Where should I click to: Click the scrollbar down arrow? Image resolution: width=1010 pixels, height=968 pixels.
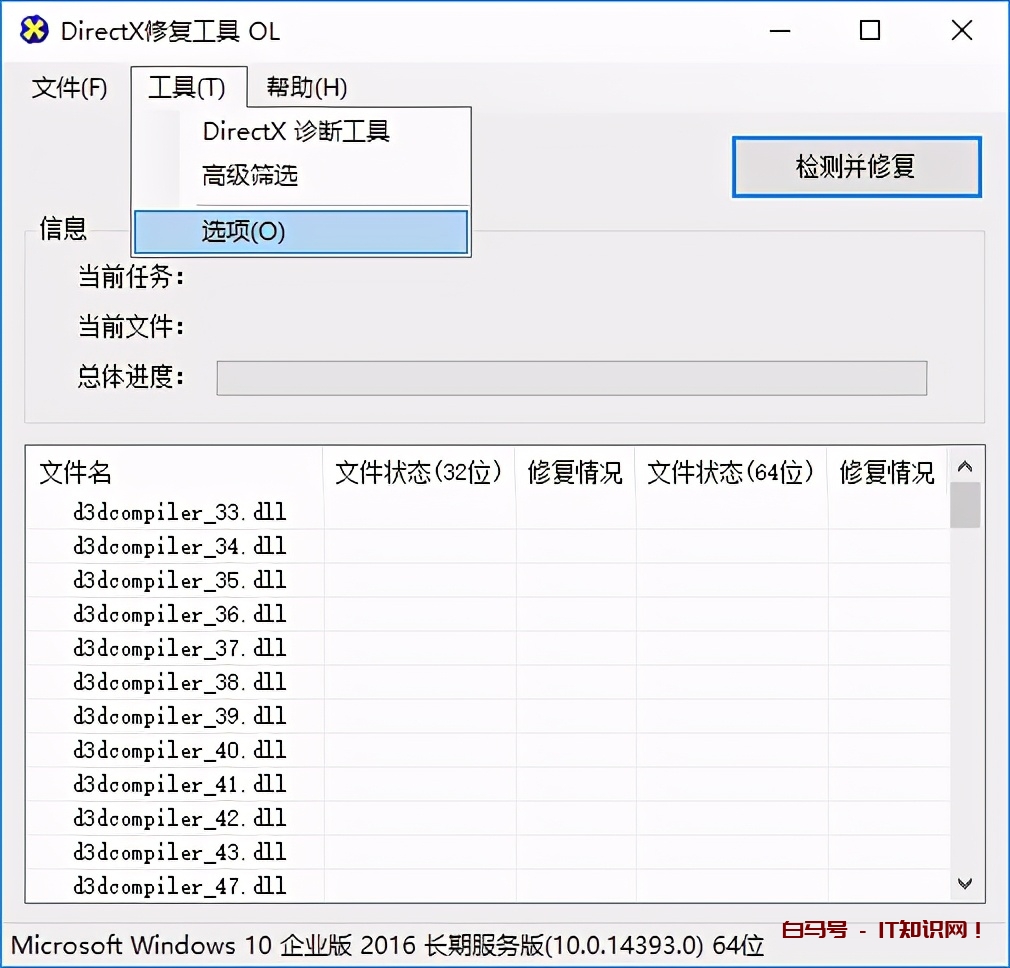click(x=964, y=883)
